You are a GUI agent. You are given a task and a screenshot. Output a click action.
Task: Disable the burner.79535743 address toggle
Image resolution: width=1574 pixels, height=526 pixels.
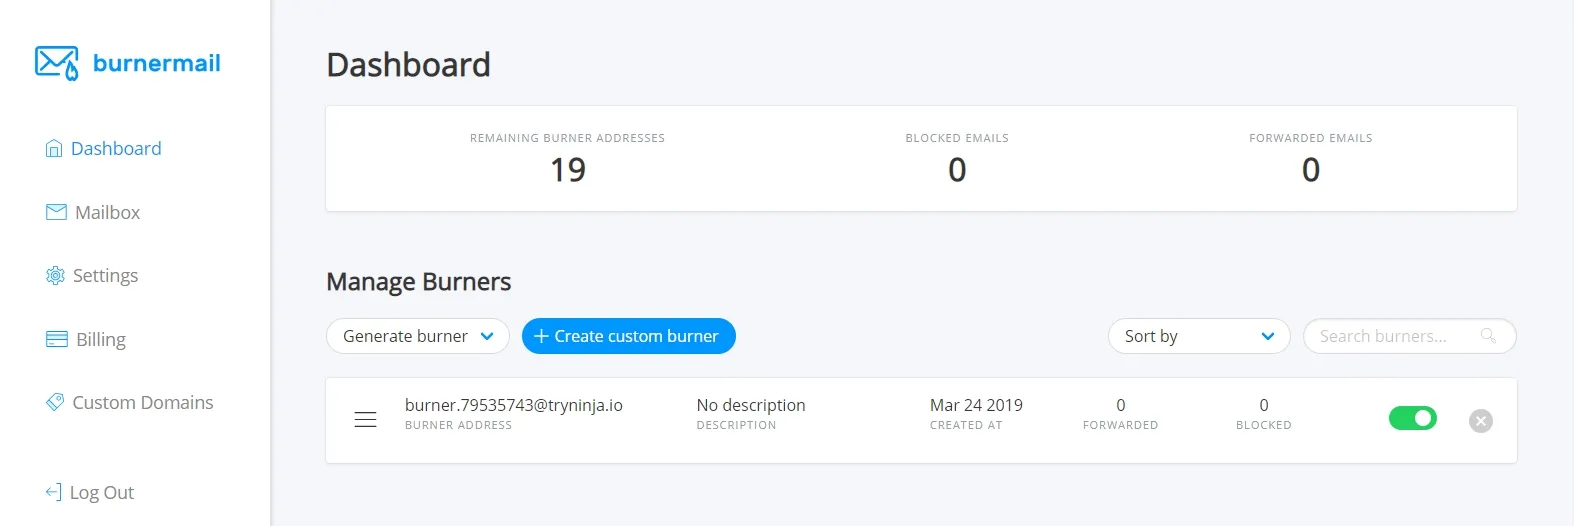click(x=1413, y=418)
